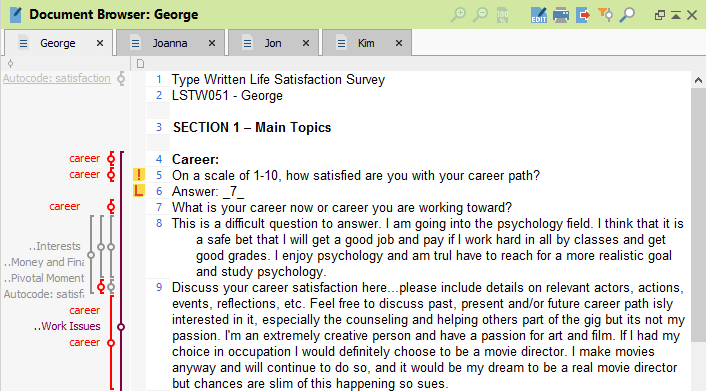Viewport: 706px width, 391px height.
Task: Click the zoom out magnifier icon
Action: (480, 14)
